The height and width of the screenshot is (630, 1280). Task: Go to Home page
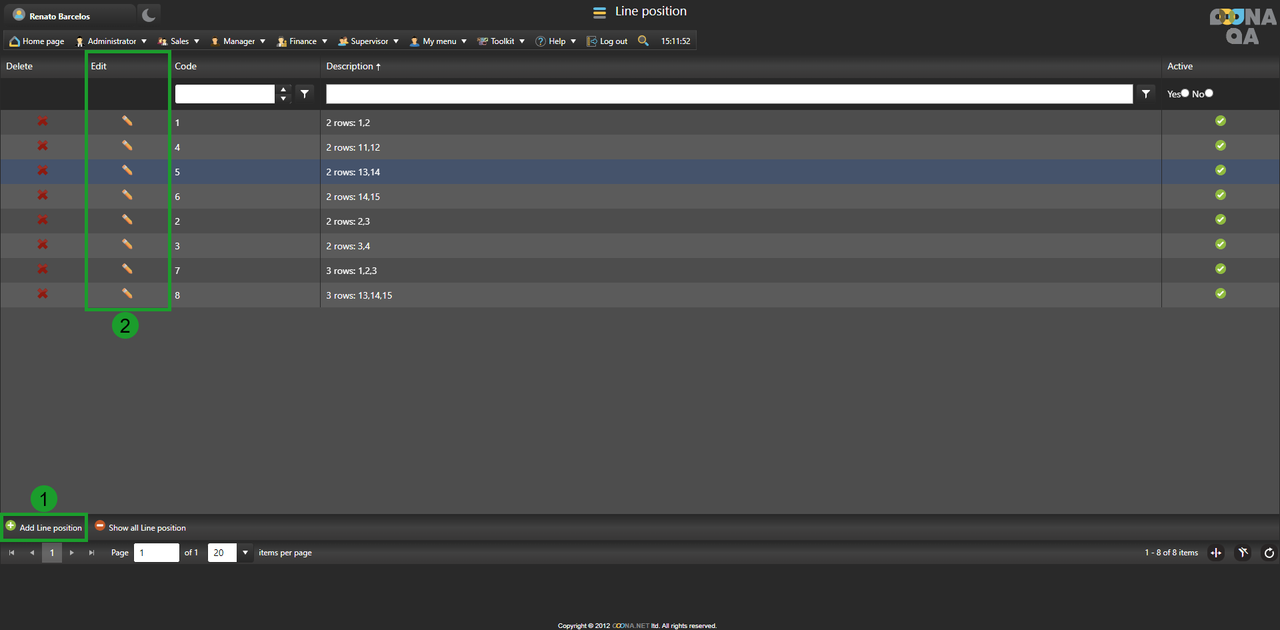pos(37,41)
